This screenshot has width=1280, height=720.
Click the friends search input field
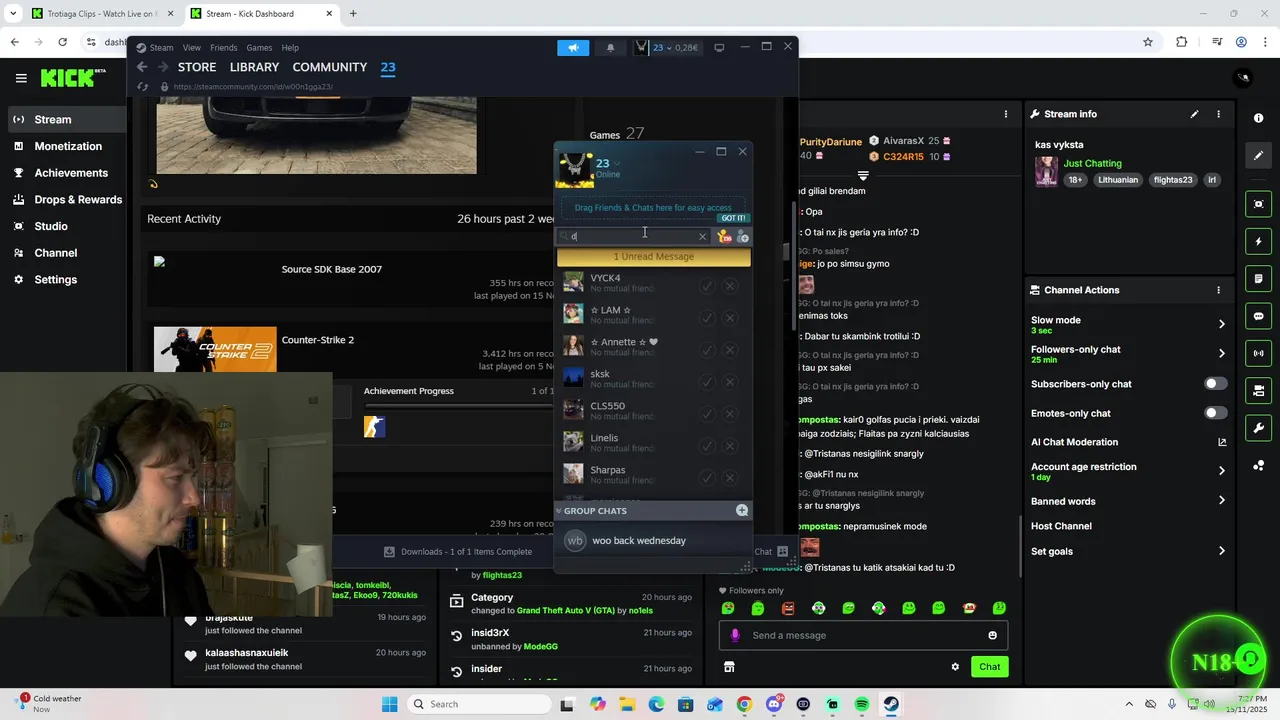[x=632, y=236]
